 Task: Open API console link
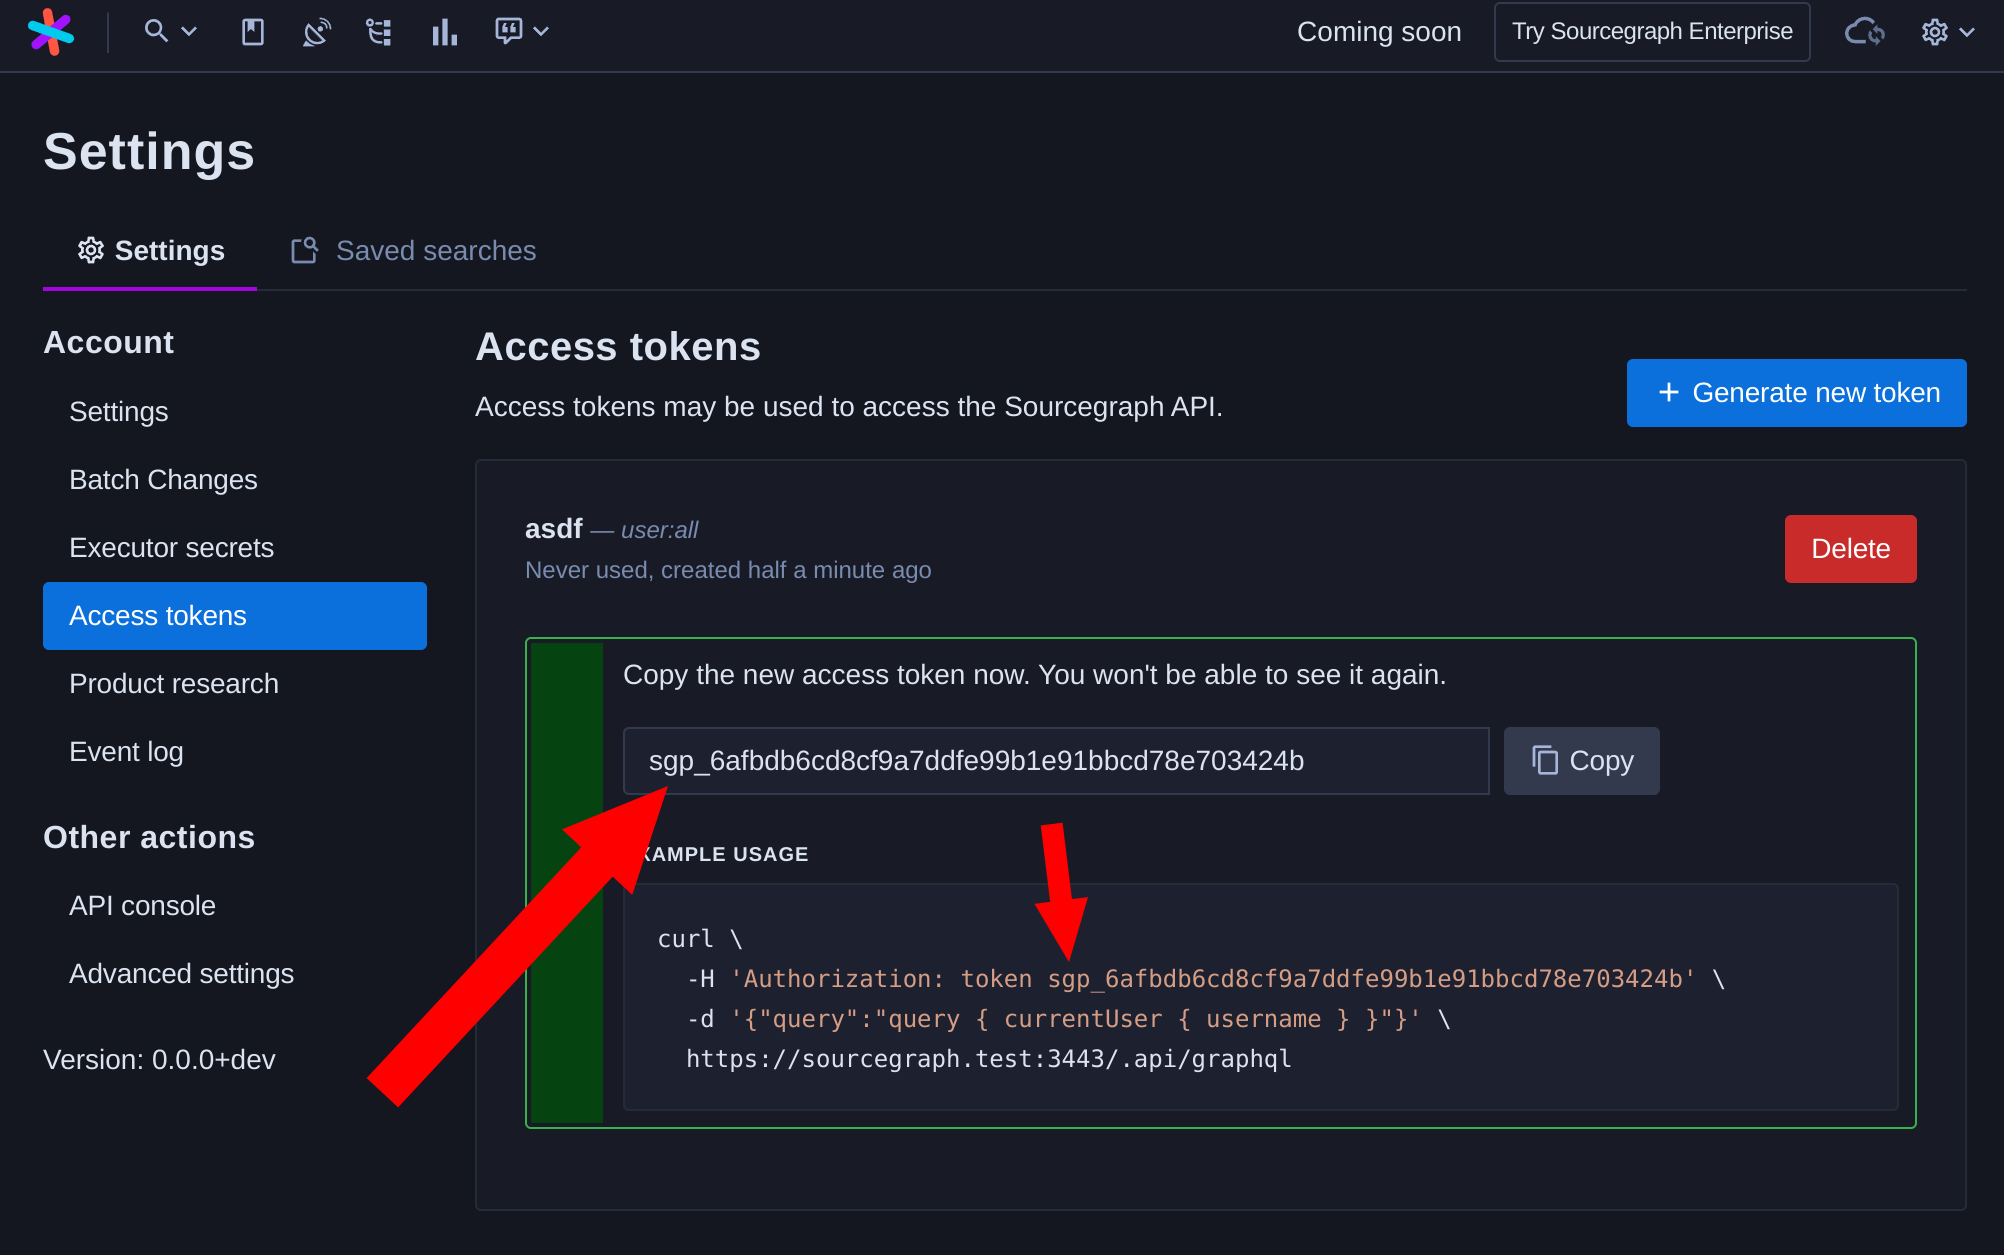(x=142, y=906)
